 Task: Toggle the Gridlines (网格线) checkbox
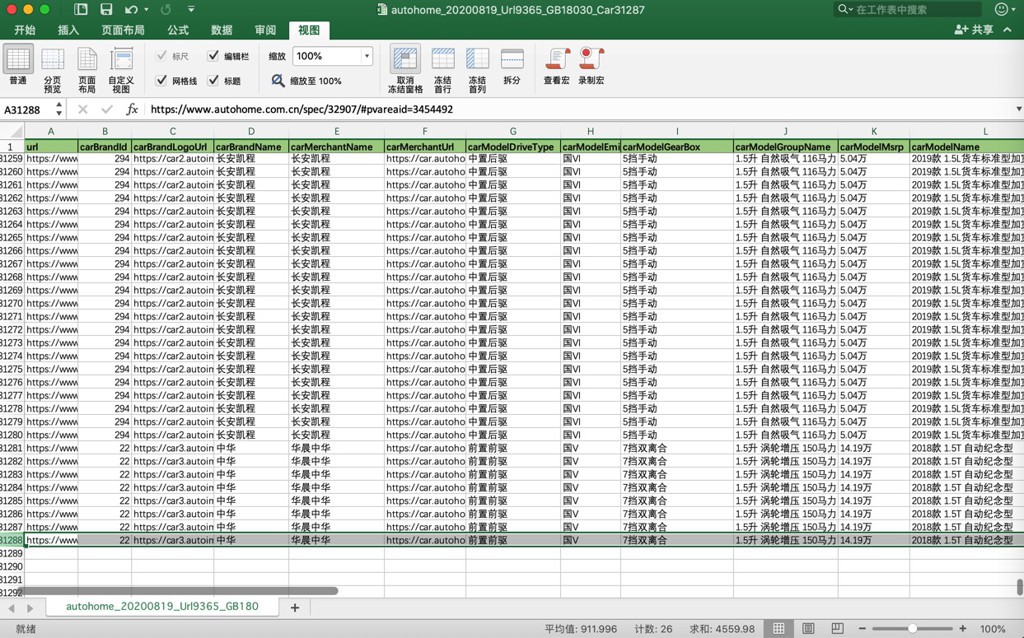(x=161, y=80)
